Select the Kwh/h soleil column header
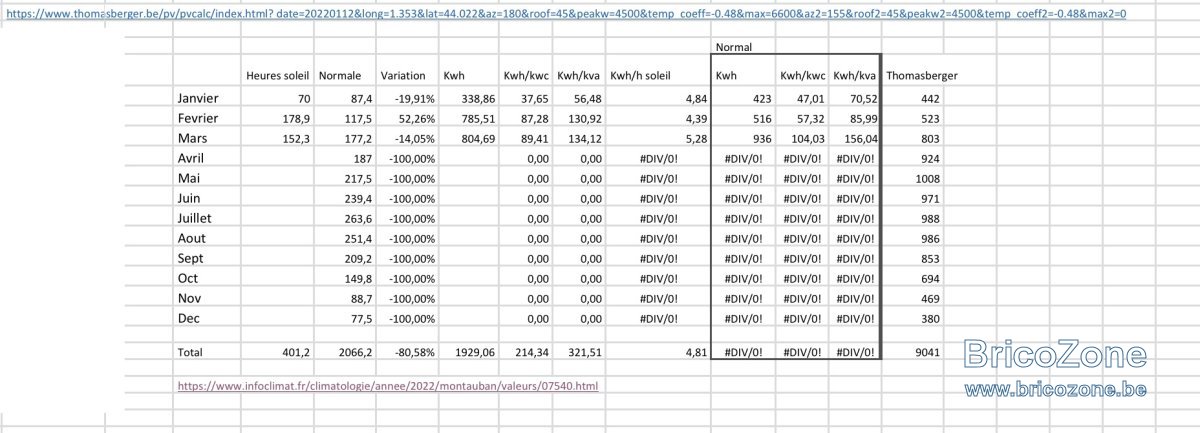 640,75
